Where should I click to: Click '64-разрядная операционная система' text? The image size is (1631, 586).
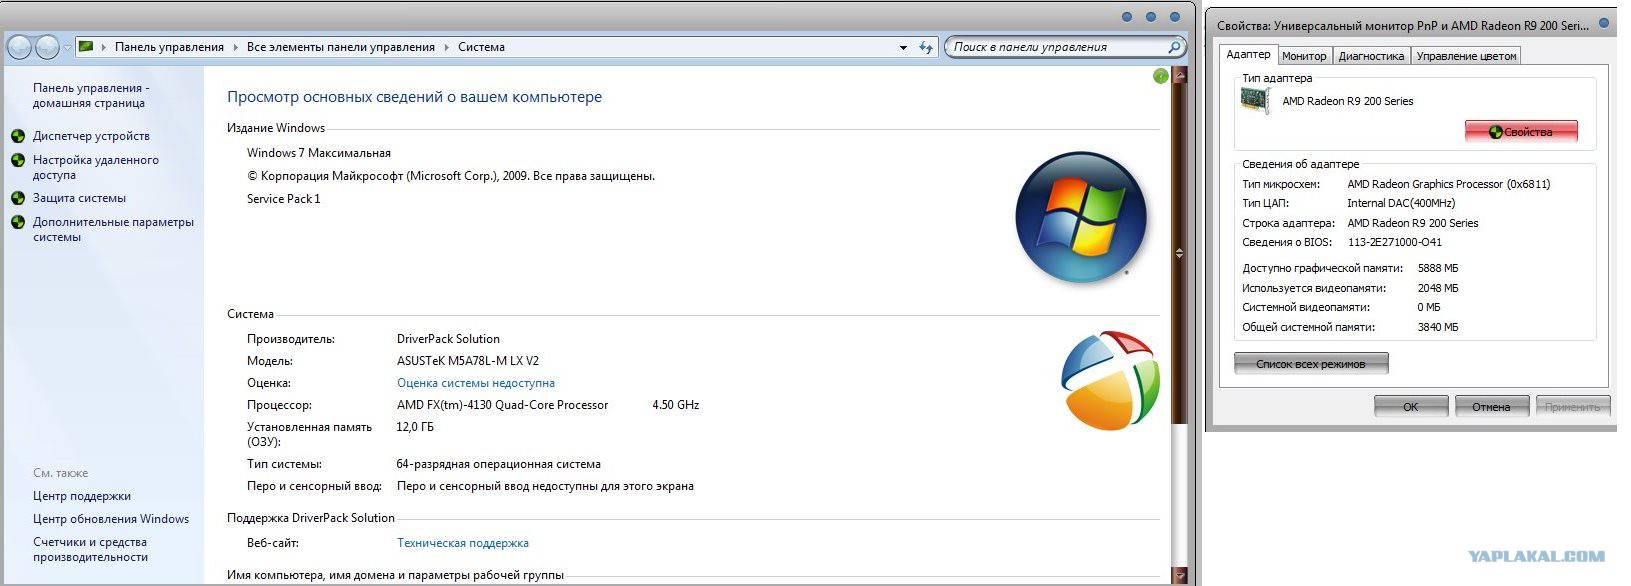point(499,464)
